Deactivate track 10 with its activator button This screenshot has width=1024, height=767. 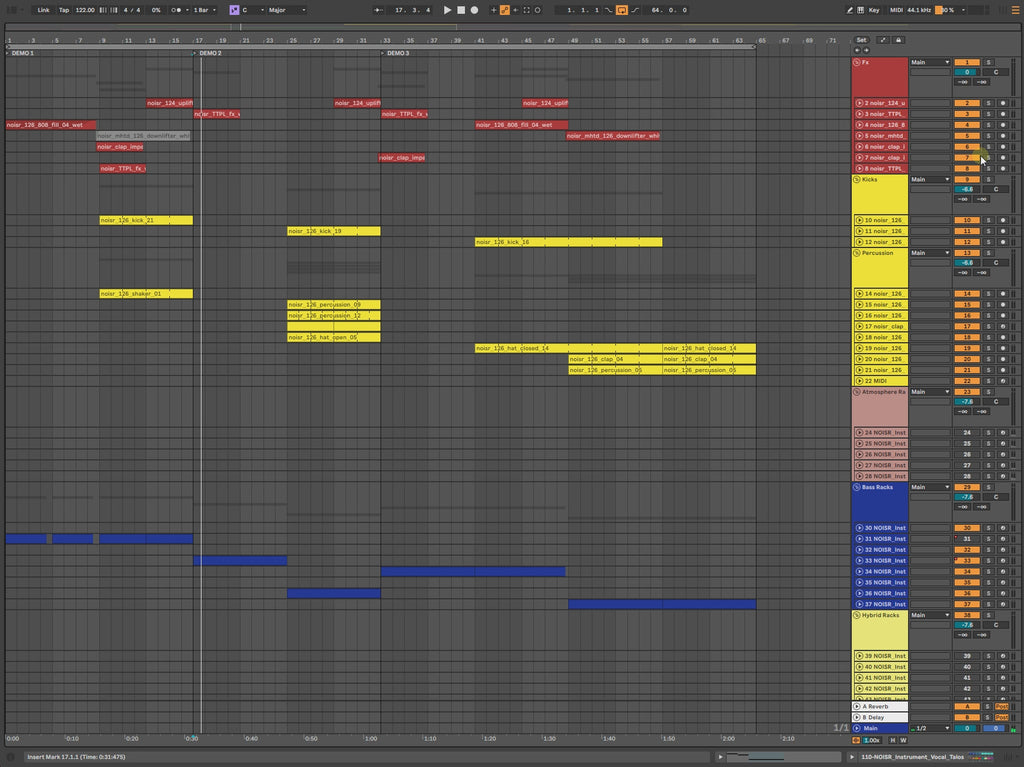967,220
